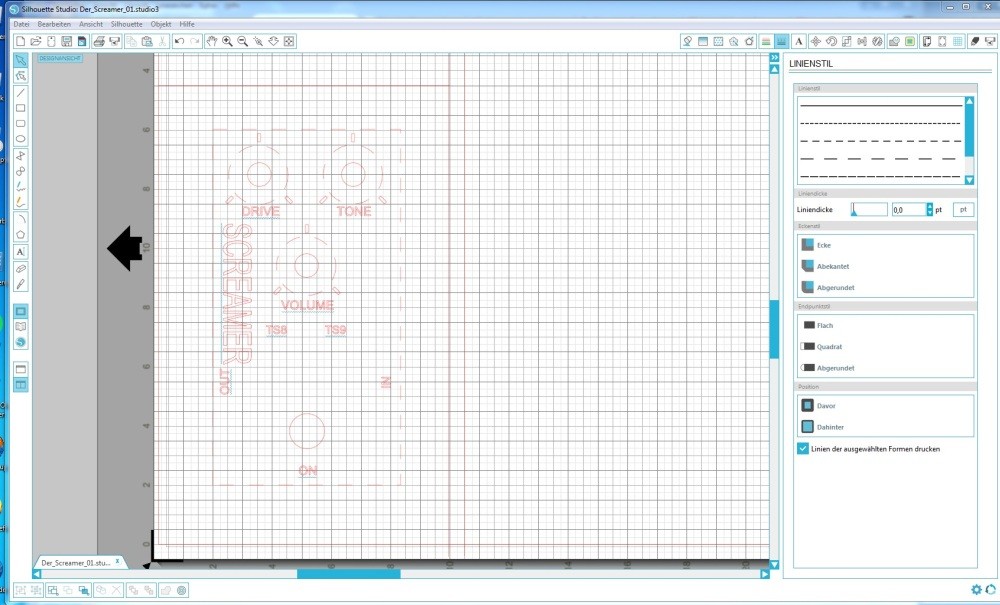Close the Der_Screamer_01 tab with its x

click(x=117, y=562)
